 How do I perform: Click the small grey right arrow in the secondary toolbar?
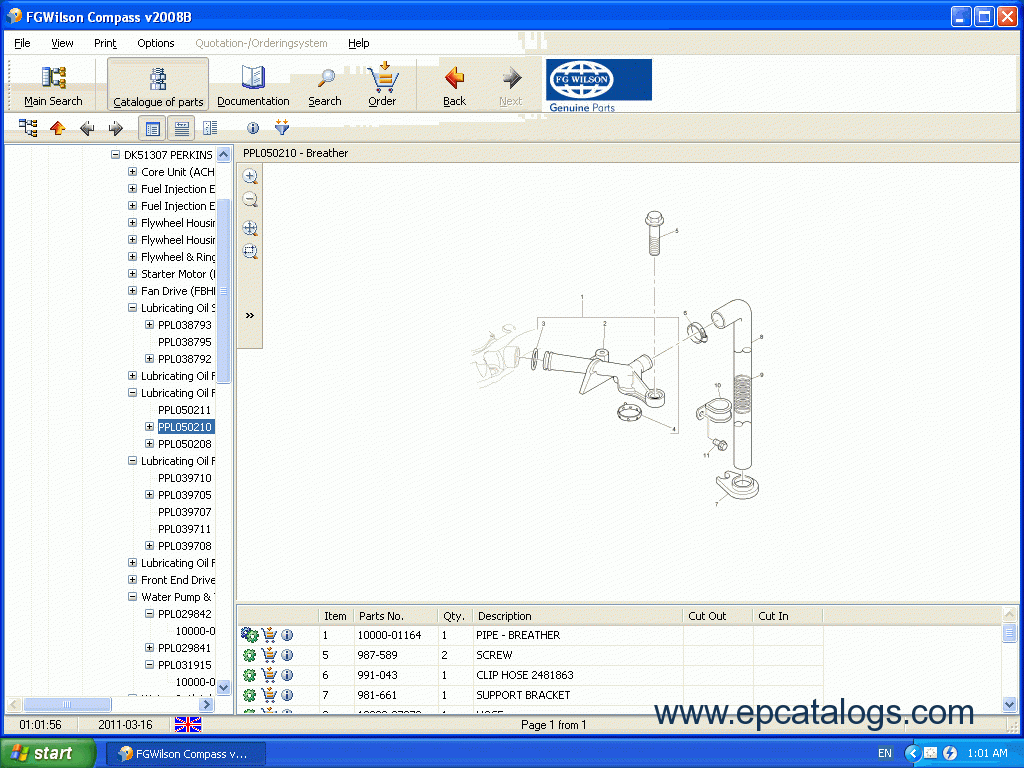[116, 128]
